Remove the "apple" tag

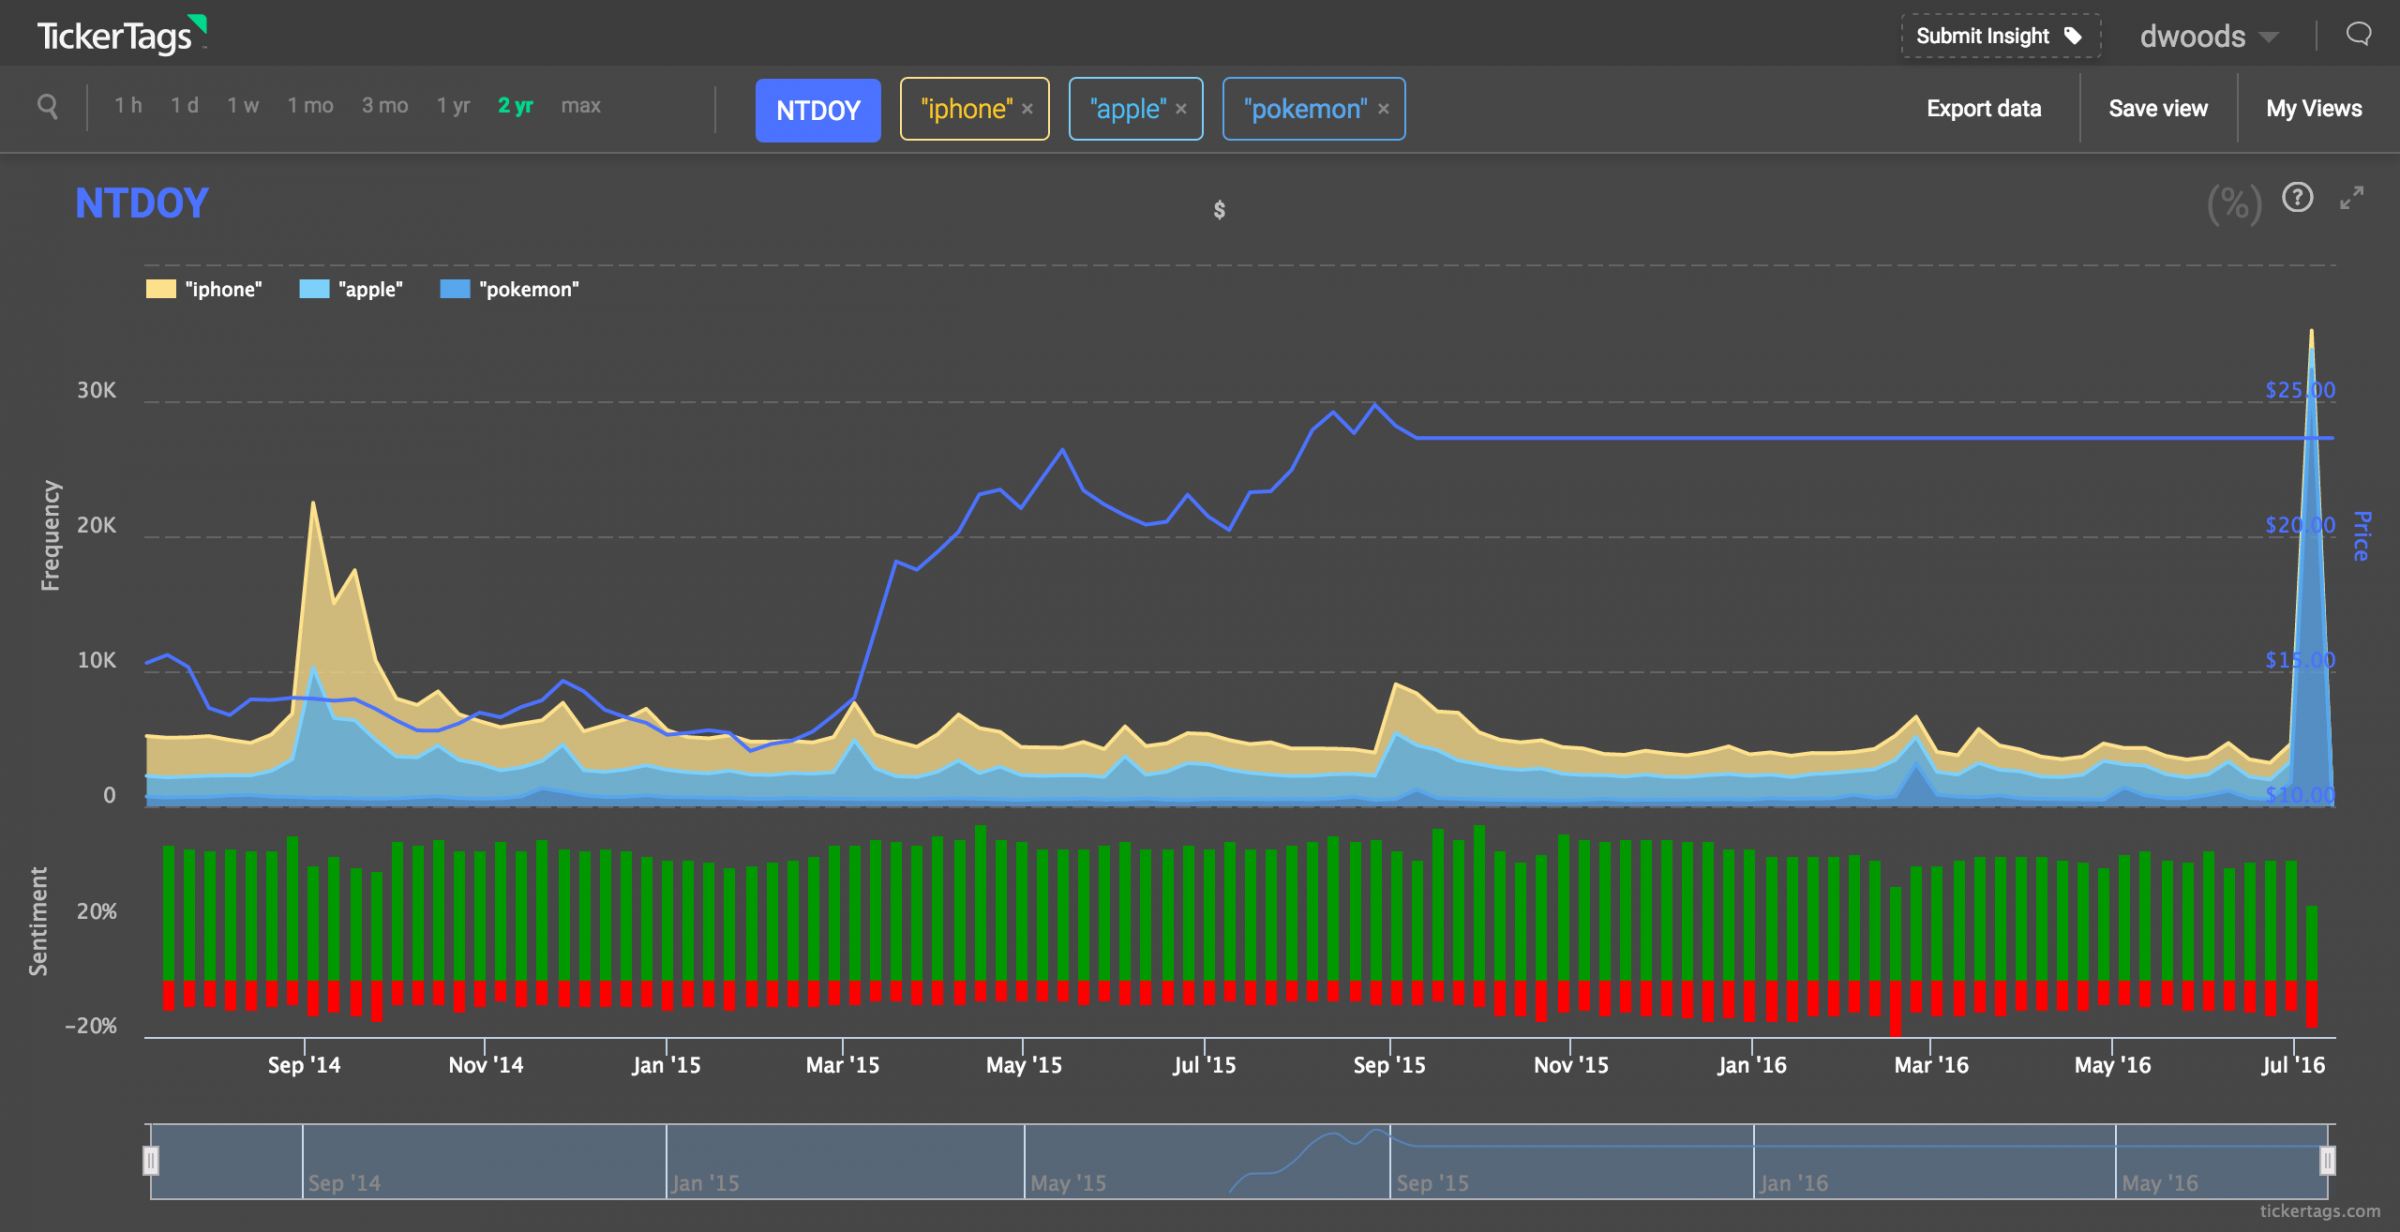pos(1181,109)
